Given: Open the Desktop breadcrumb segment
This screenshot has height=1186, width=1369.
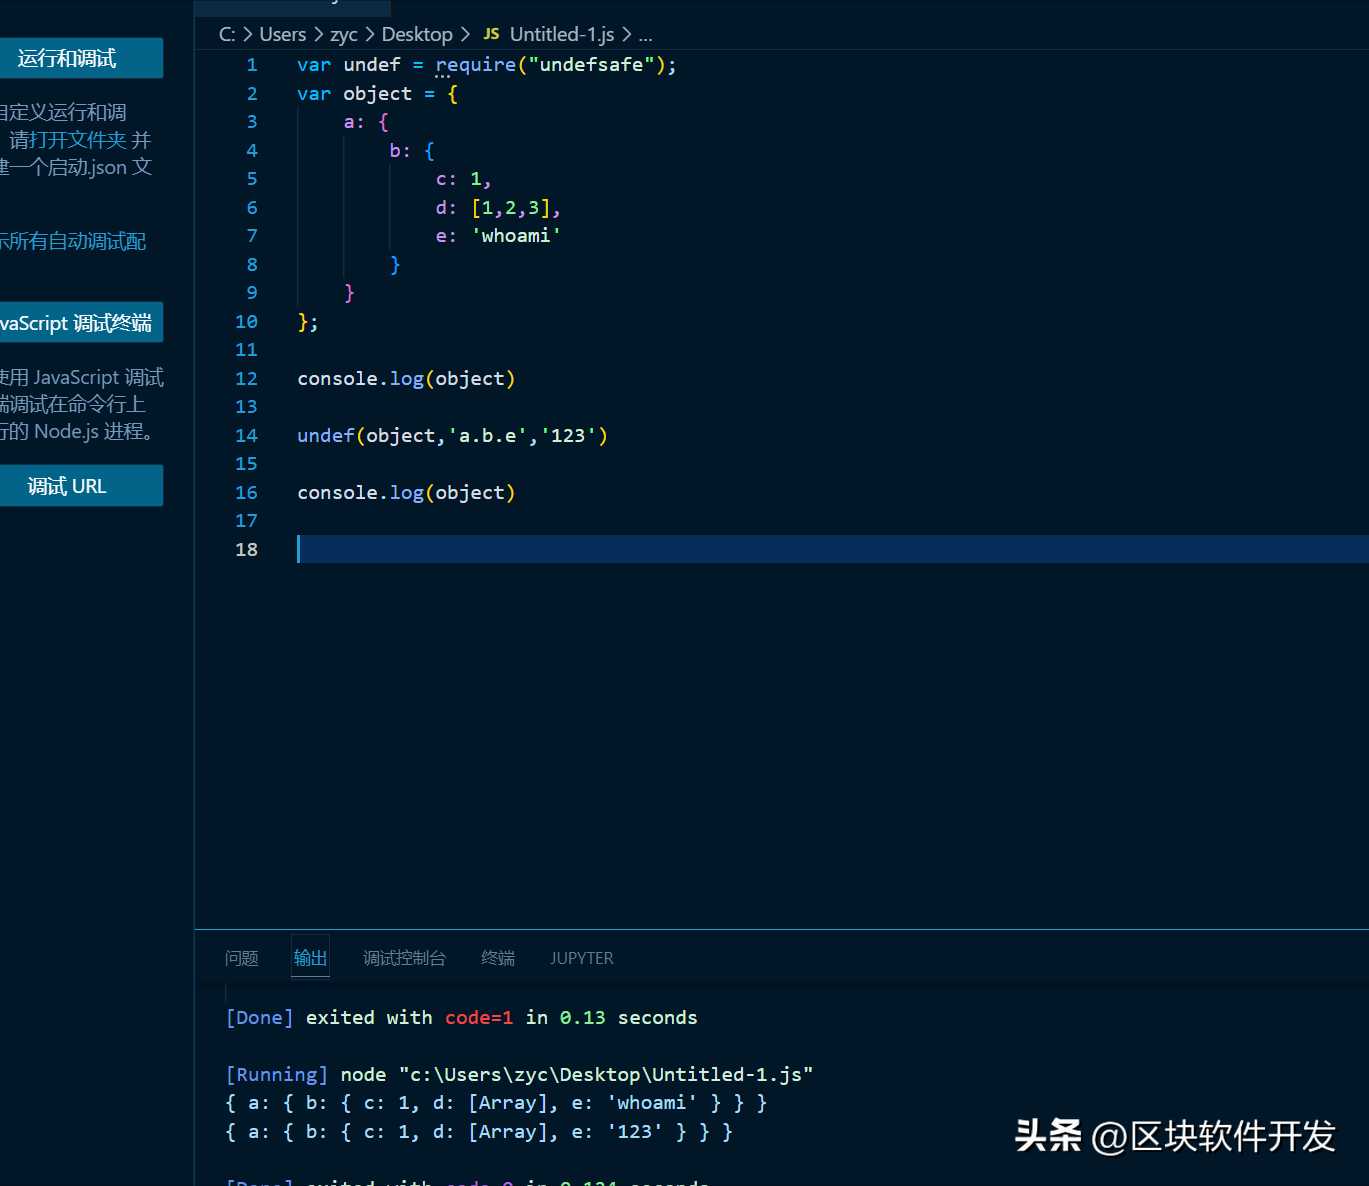Looking at the screenshot, I should tap(417, 34).
